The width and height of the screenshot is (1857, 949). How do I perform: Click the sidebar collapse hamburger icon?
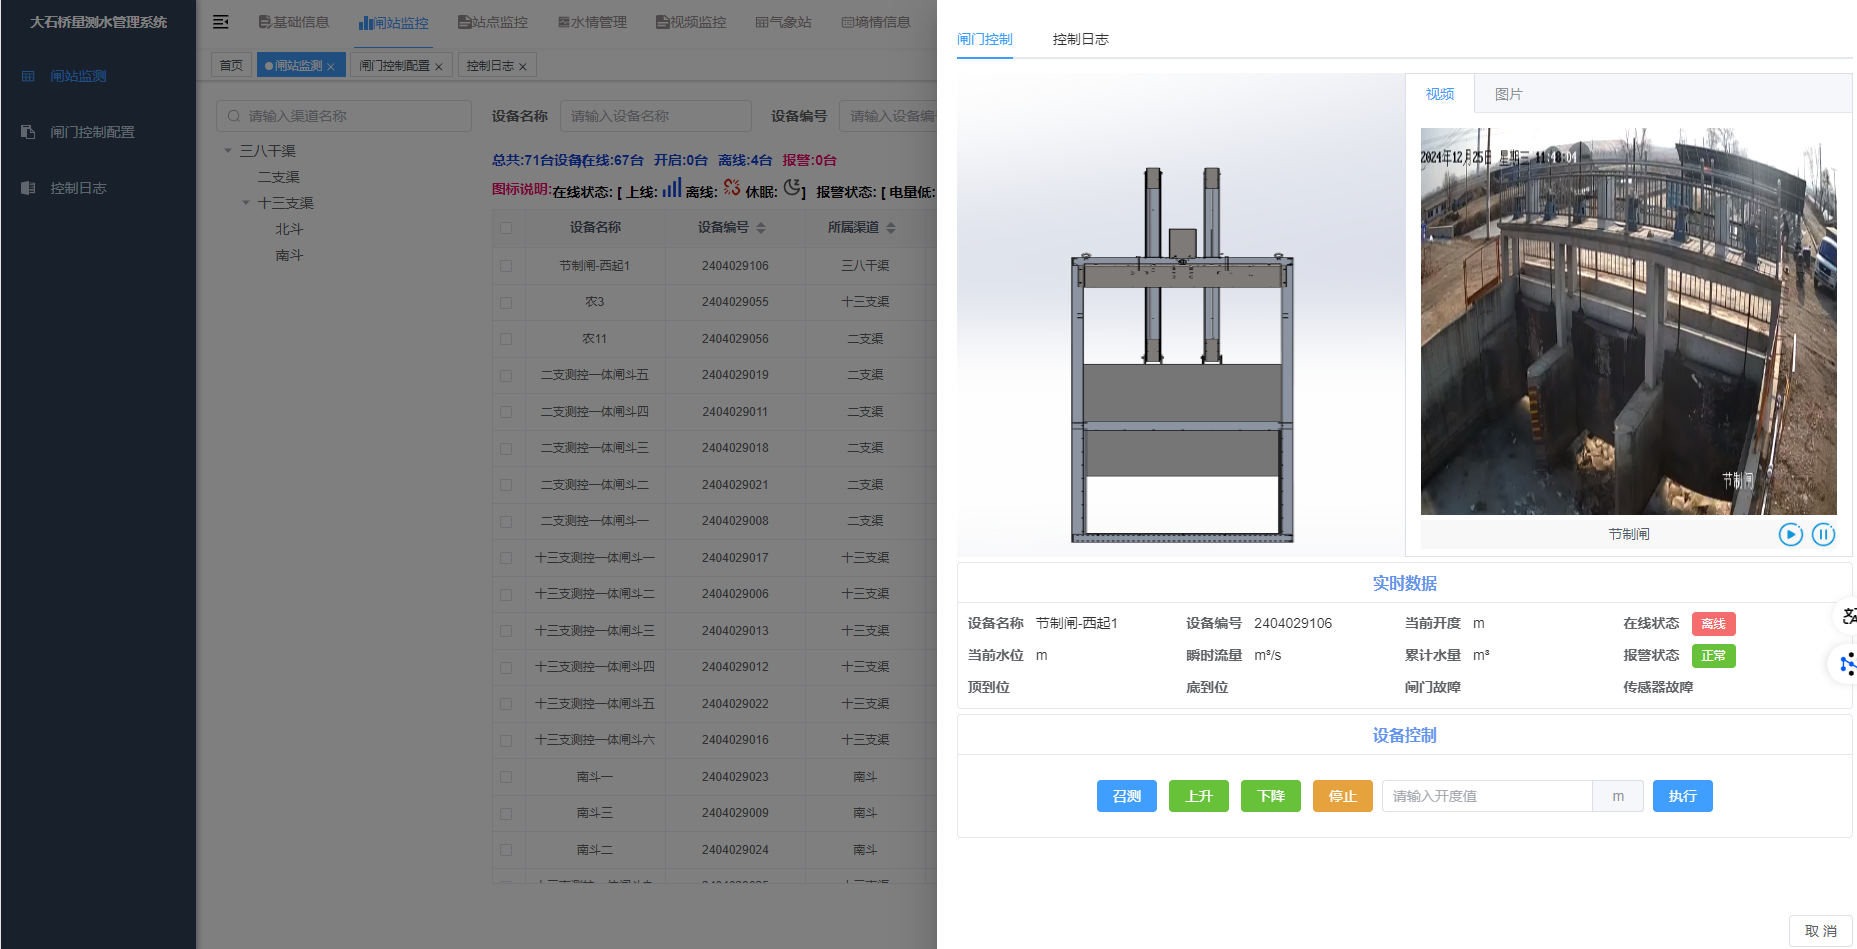(221, 22)
